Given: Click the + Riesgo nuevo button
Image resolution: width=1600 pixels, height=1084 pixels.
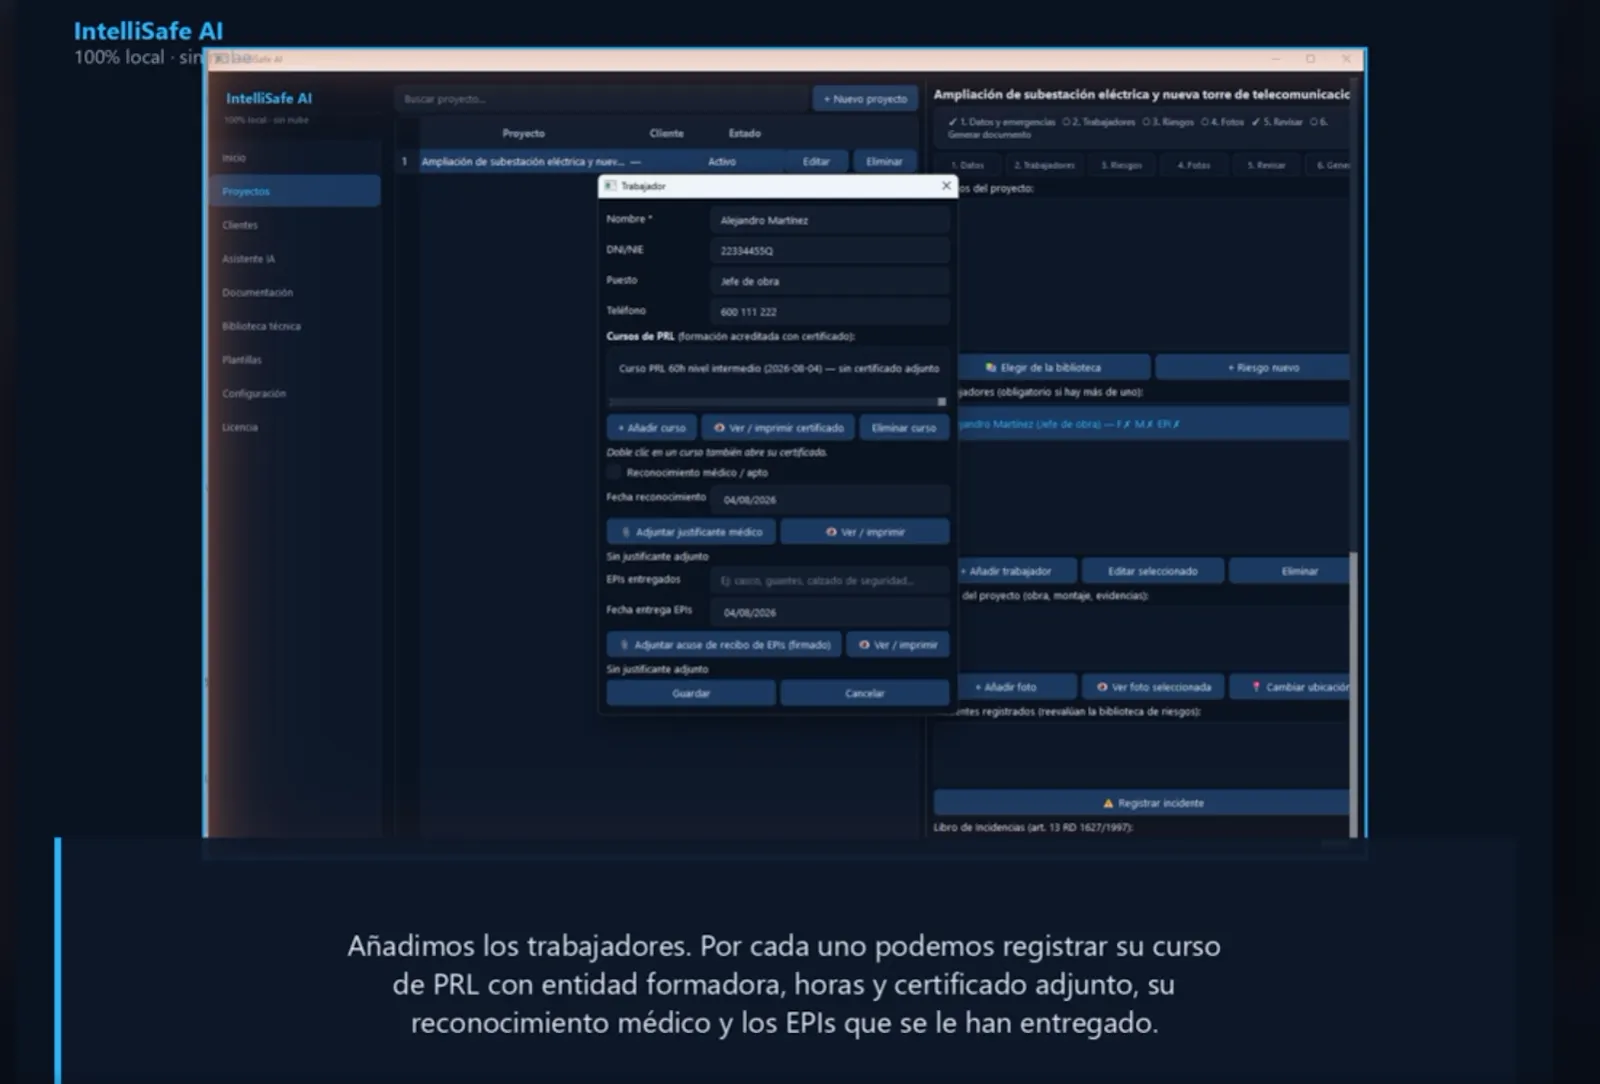Looking at the screenshot, I should (x=1254, y=368).
